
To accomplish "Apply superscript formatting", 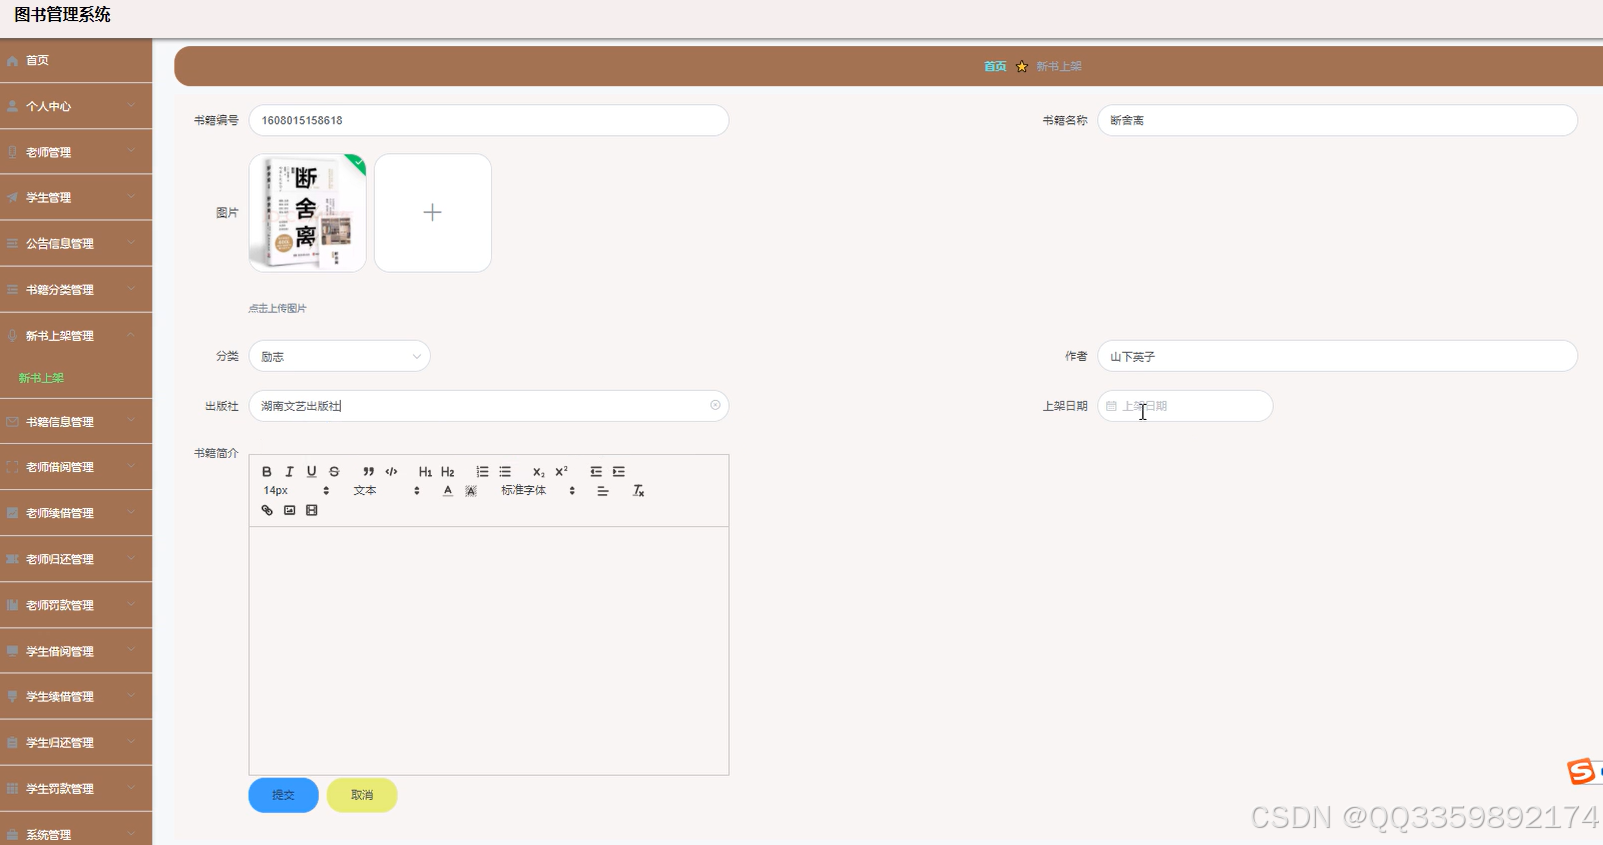I will [x=561, y=472].
